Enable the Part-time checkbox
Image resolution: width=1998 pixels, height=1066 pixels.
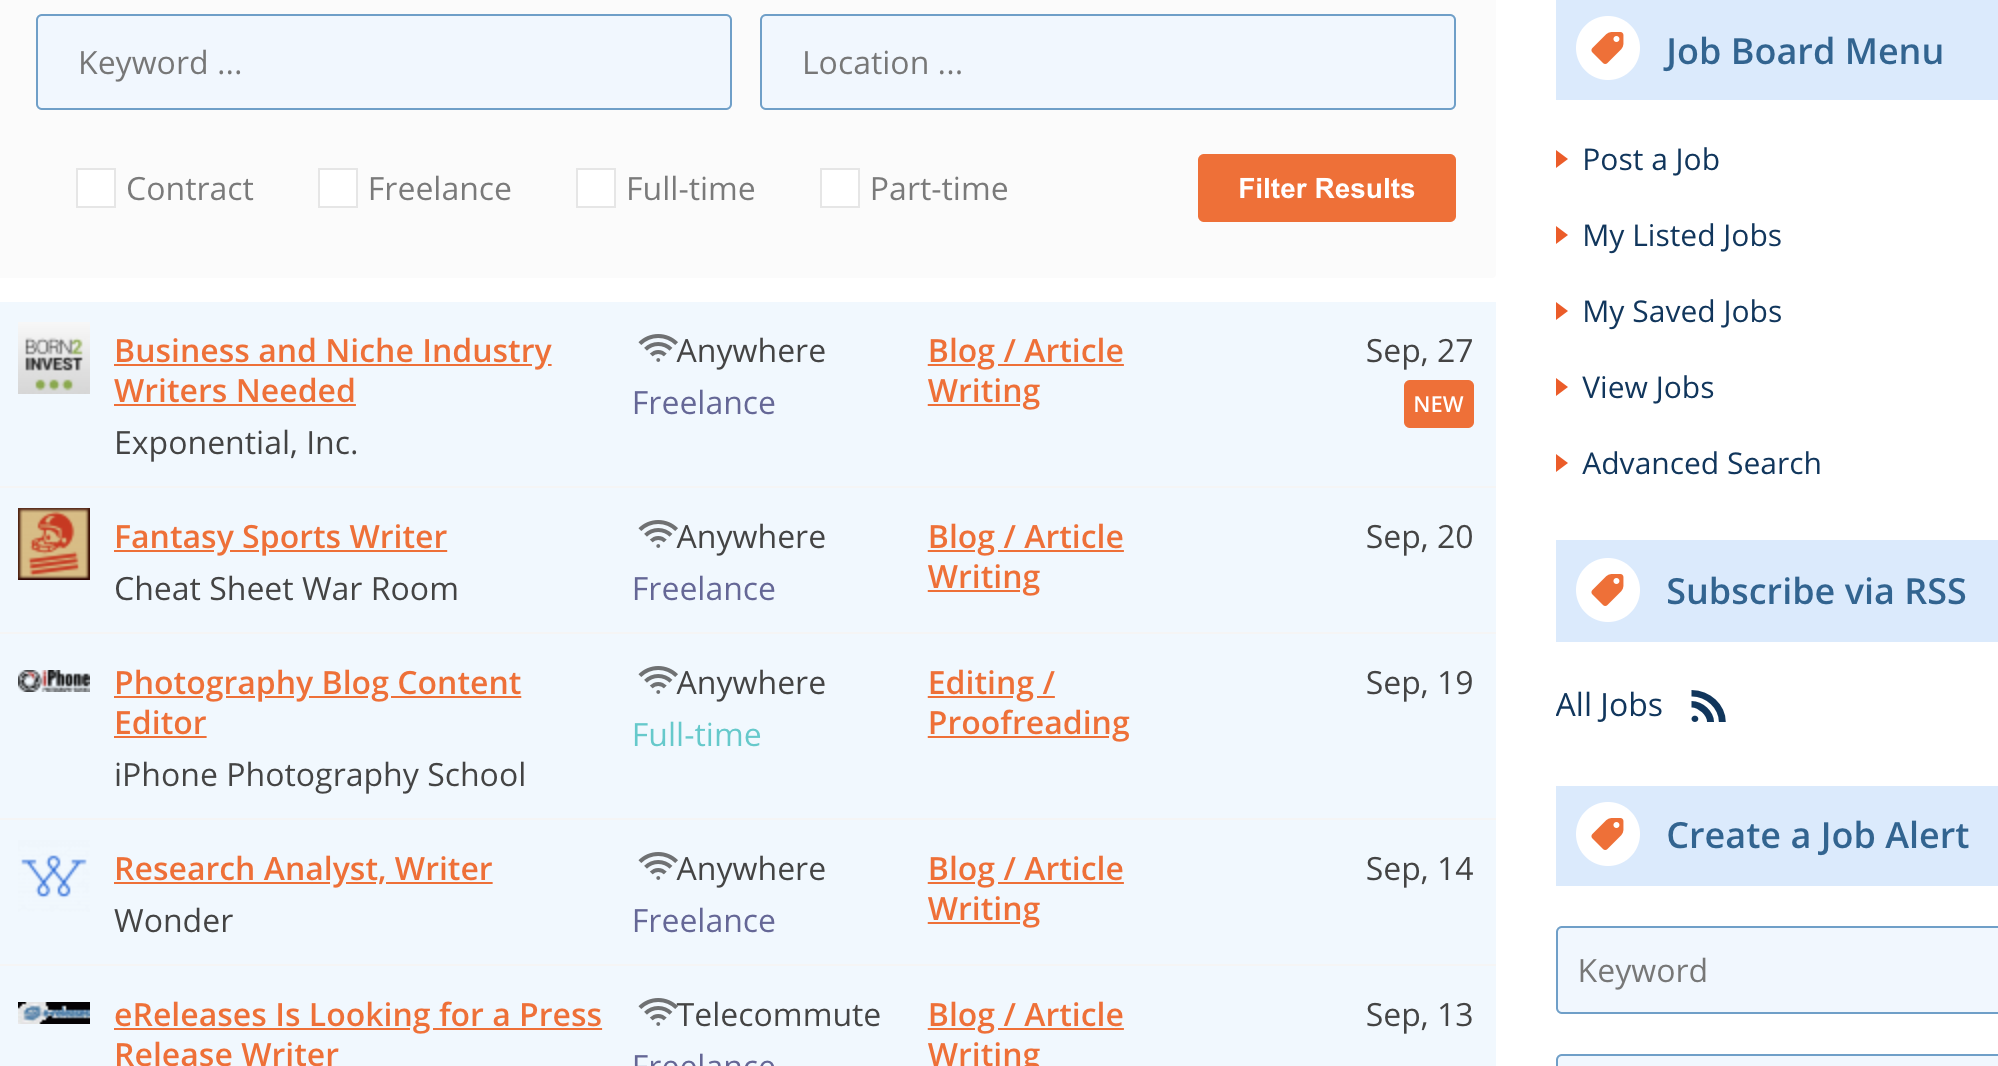840,188
